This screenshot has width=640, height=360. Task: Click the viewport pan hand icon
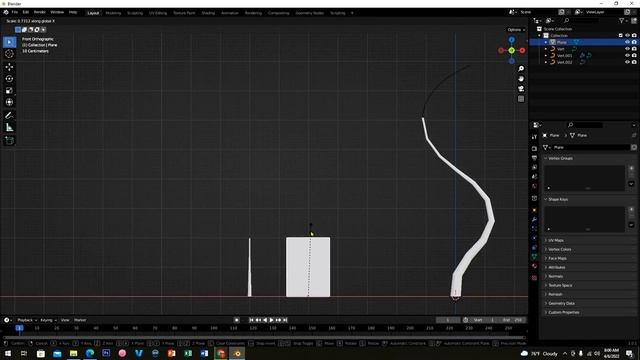tap(521, 79)
